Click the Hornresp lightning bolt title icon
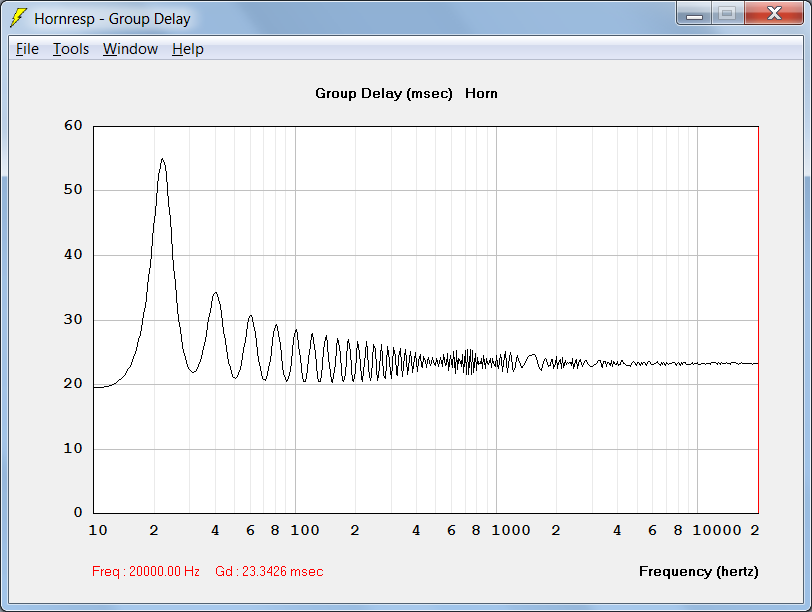Viewport: 812px width, 612px height. point(19,18)
